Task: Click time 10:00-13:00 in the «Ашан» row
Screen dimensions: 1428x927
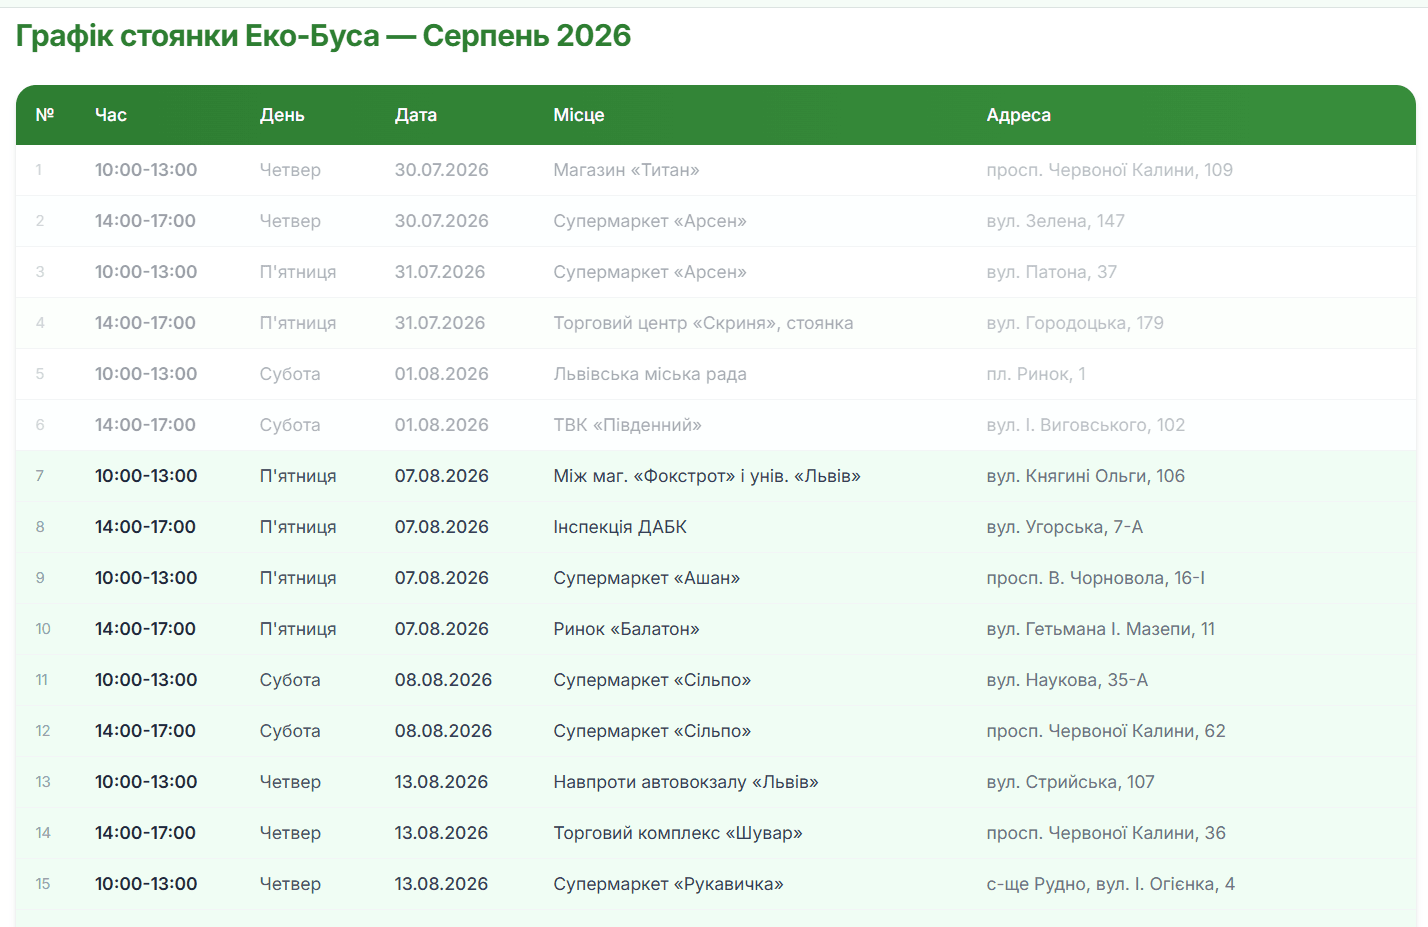Action: tap(146, 578)
